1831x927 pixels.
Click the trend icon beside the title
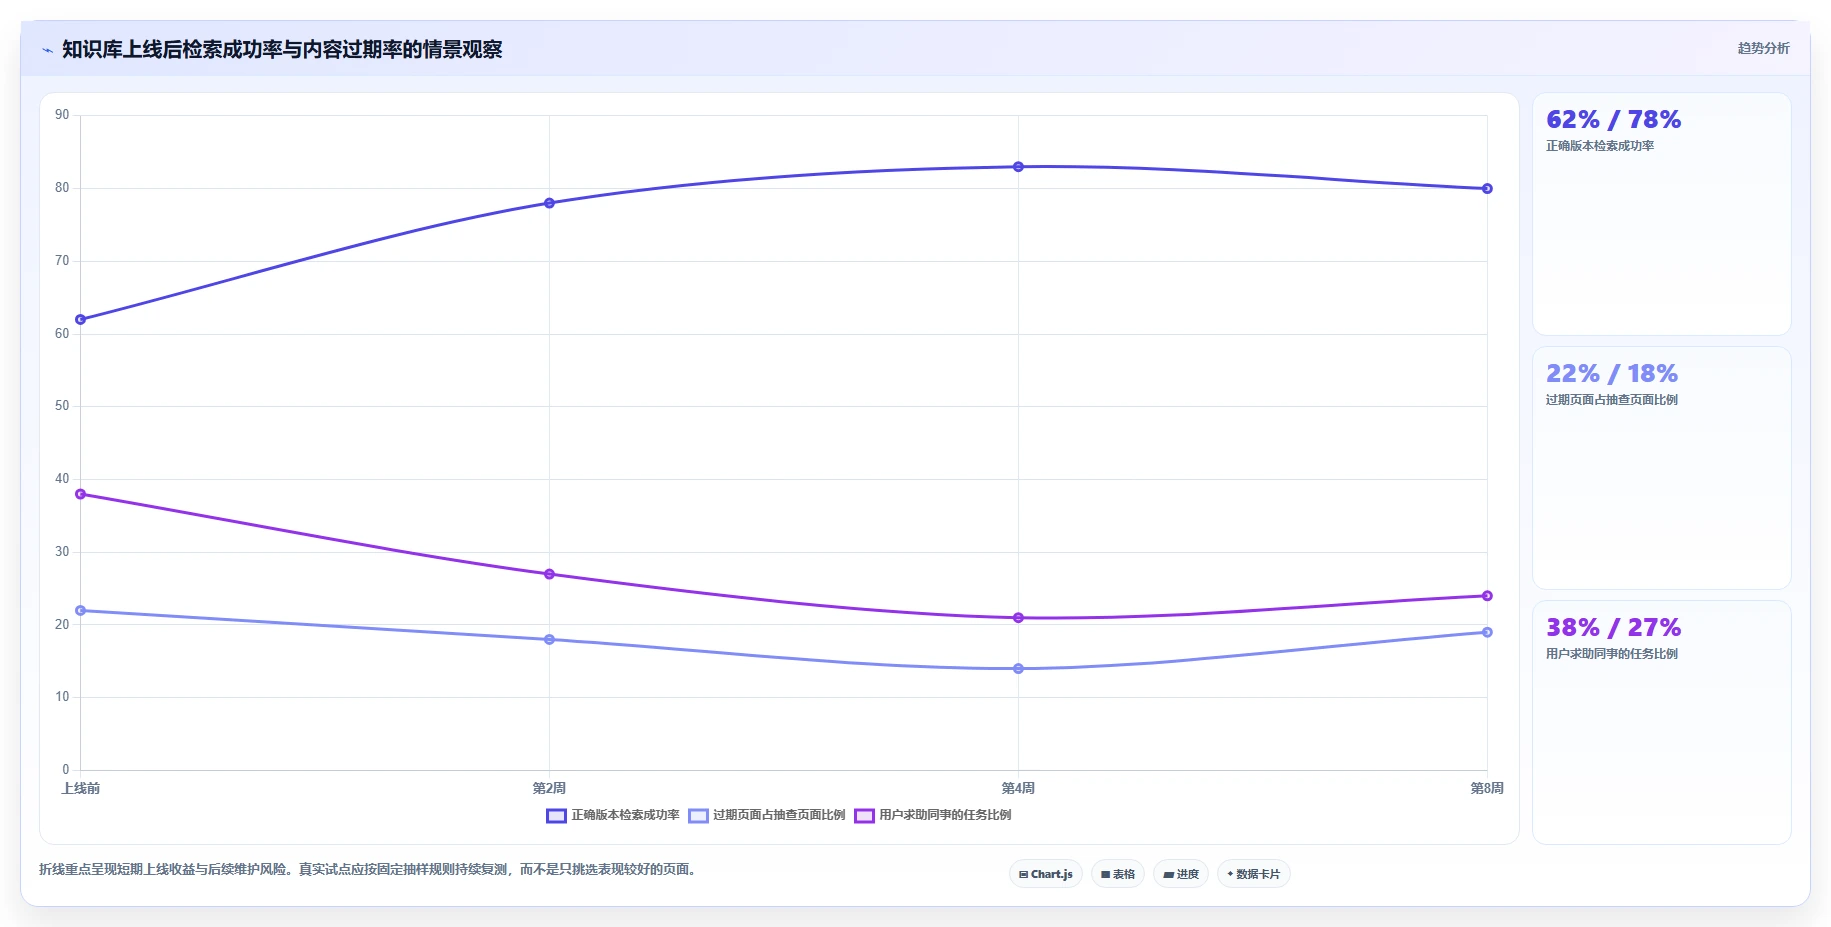coord(47,50)
